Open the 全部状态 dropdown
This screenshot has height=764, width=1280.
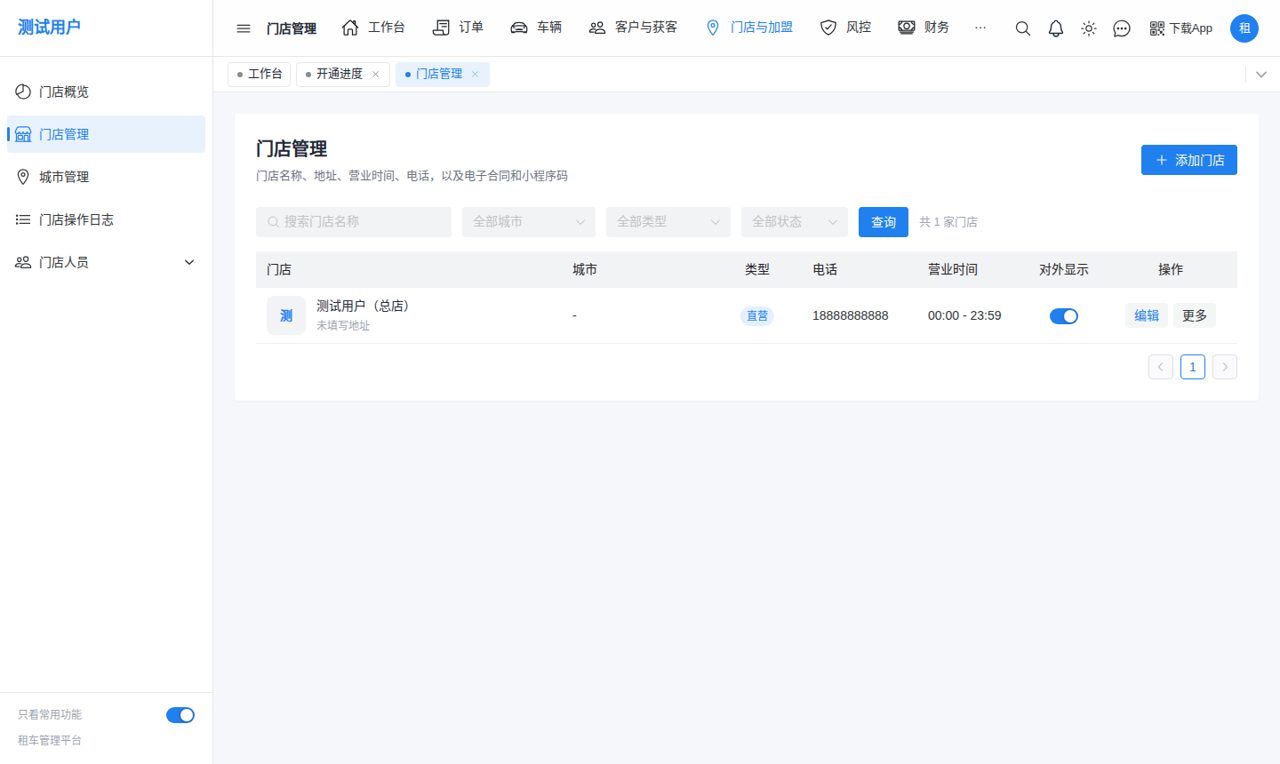pos(794,222)
